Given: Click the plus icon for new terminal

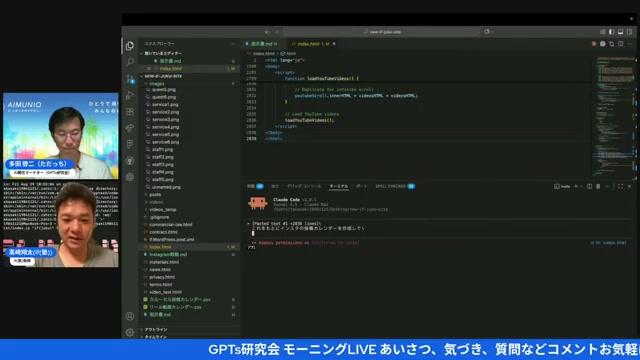Looking at the screenshot, I should click(x=576, y=186).
